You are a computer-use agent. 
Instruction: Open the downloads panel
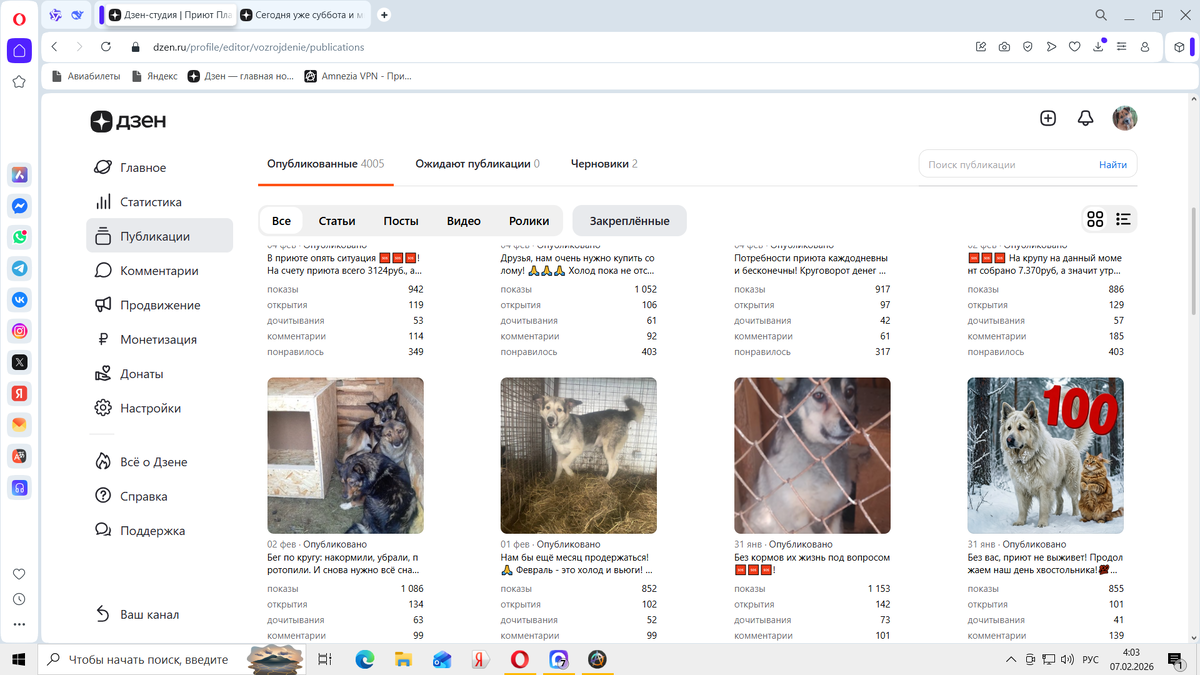(x=1098, y=47)
